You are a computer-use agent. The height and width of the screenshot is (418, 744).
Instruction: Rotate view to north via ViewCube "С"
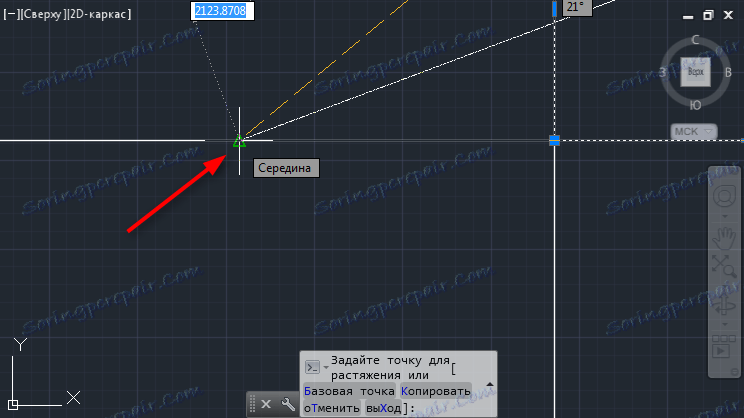pos(696,40)
